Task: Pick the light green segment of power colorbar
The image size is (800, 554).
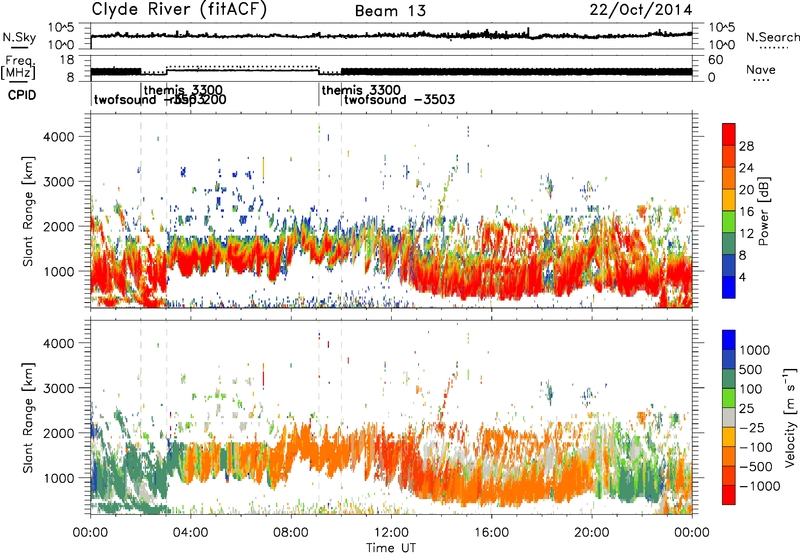Action: pyautogui.click(x=729, y=221)
